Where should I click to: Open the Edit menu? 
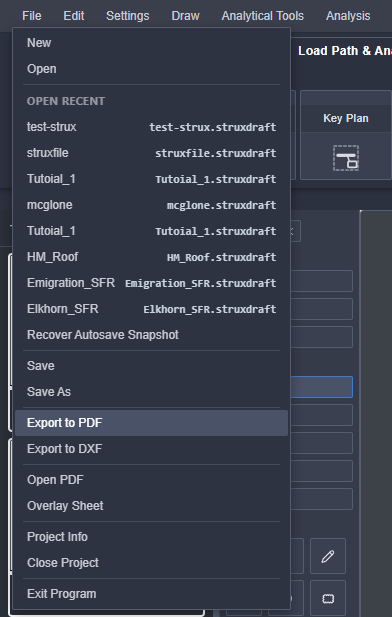[x=74, y=16]
